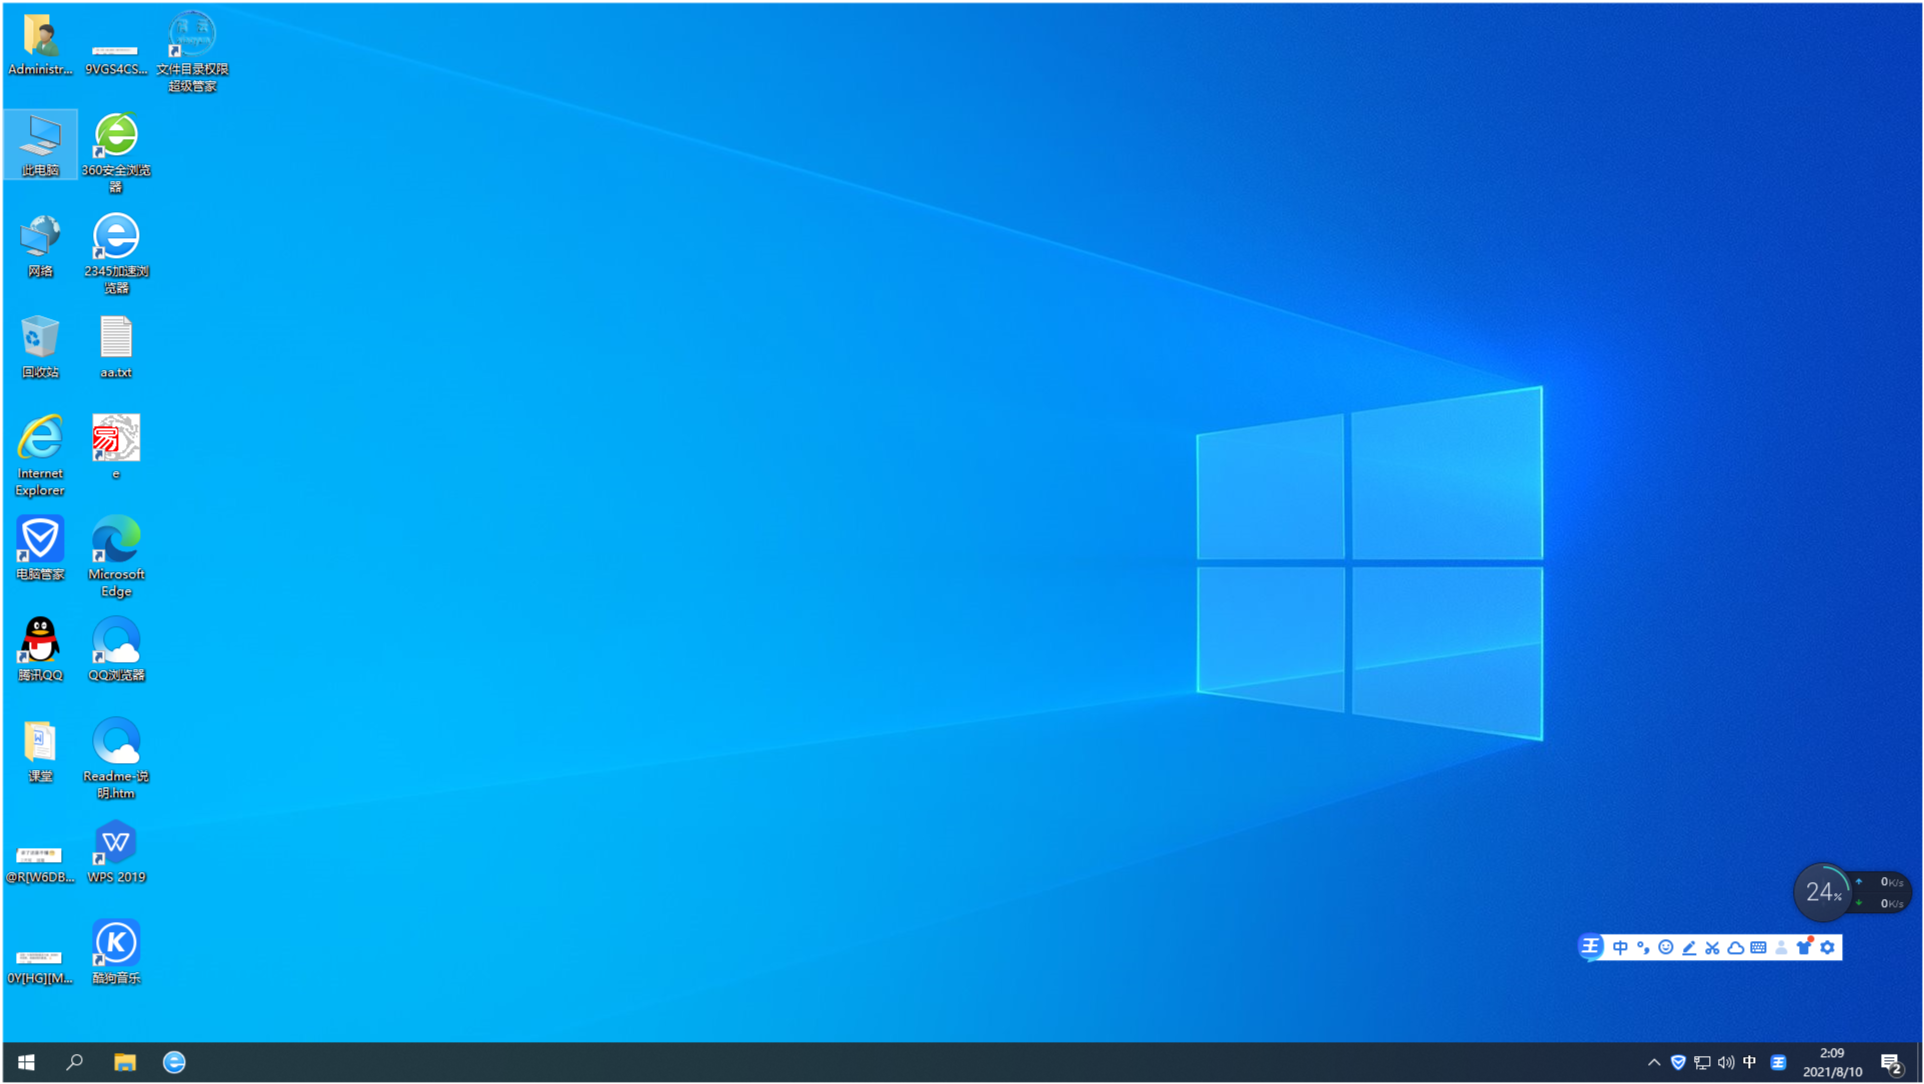
Task: Select the Recycle Bin icon
Action: click(40, 339)
